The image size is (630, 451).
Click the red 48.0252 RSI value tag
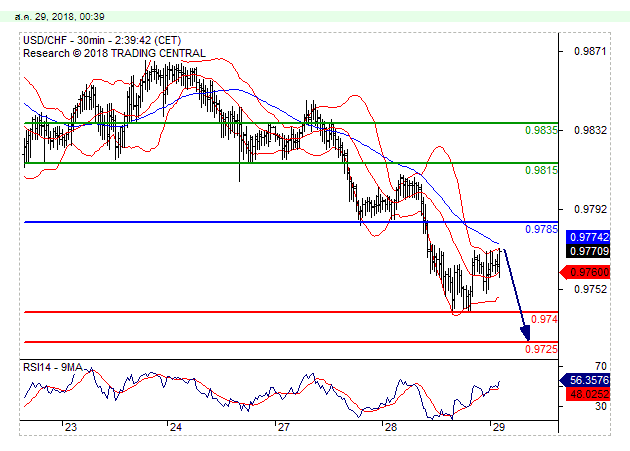click(588, 394)
